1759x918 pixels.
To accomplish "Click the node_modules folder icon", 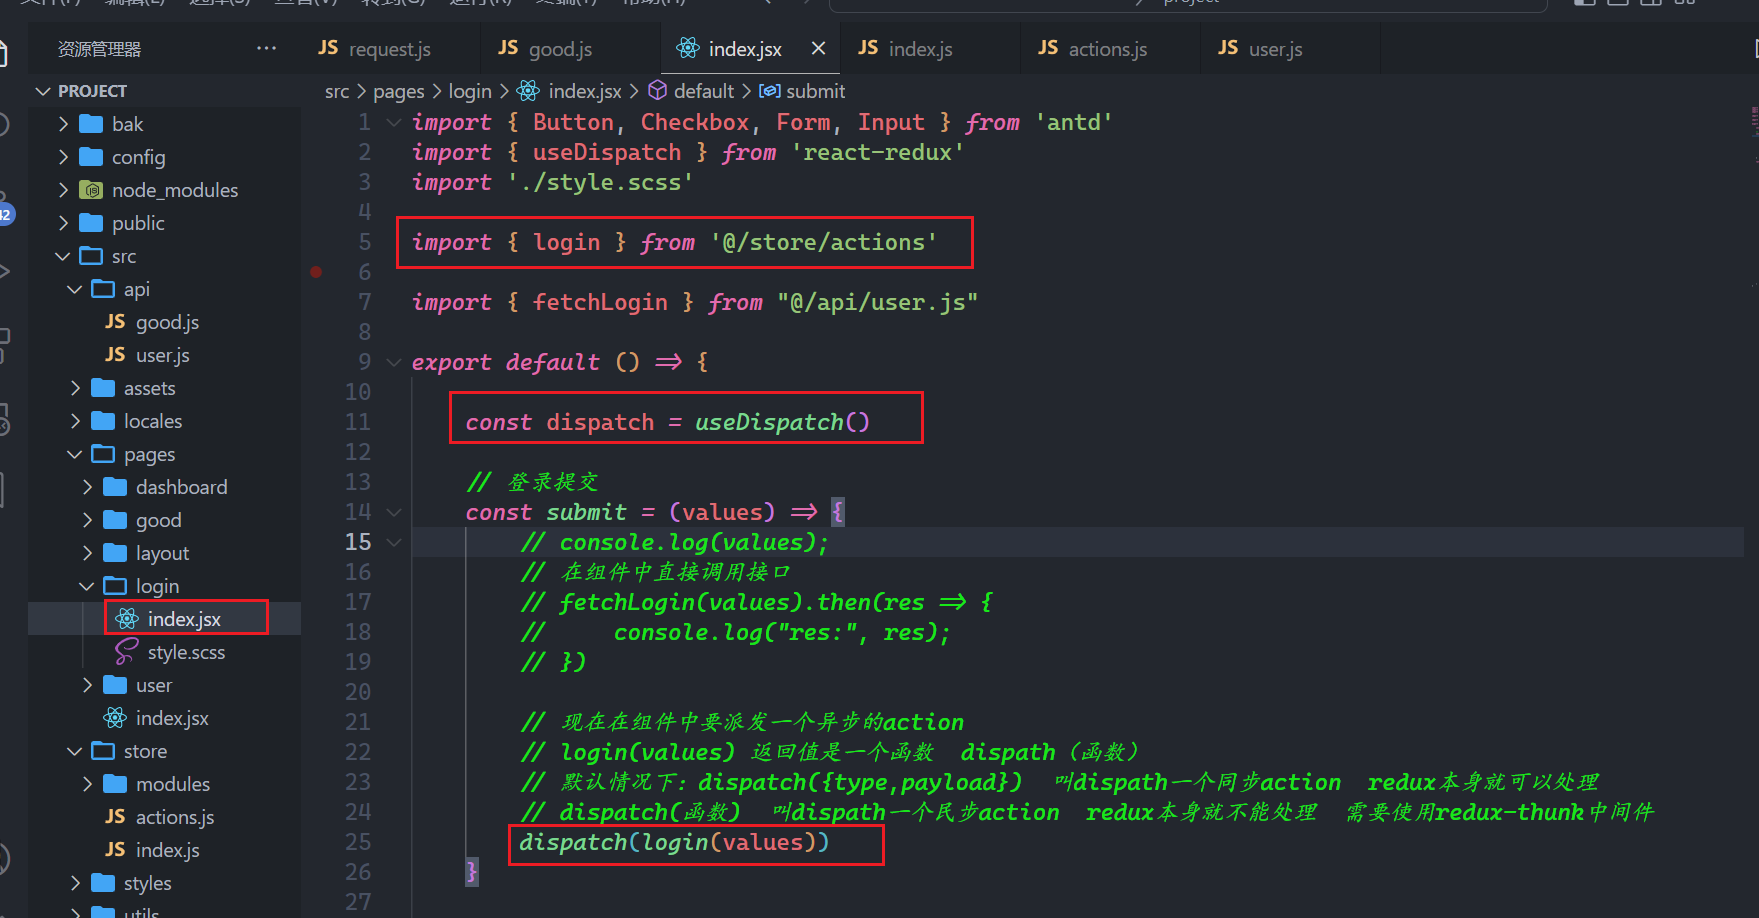I will [91, 190].
